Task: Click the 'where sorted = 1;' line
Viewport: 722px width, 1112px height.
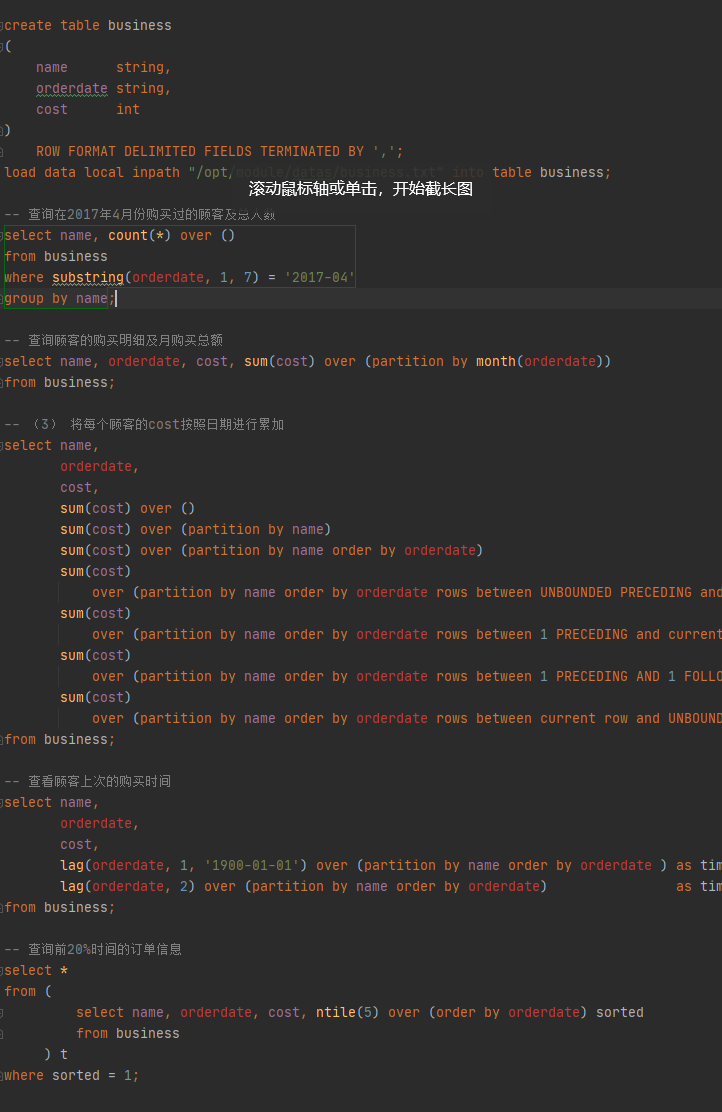Action: [72, 1076]
